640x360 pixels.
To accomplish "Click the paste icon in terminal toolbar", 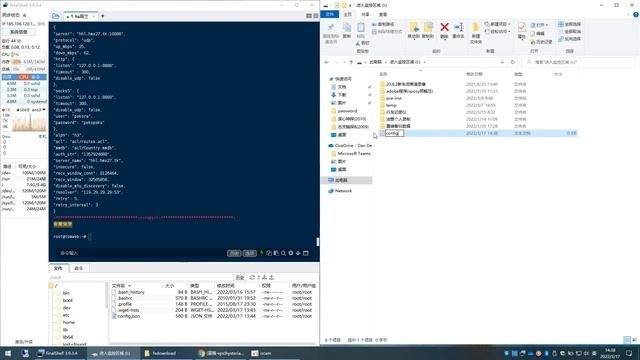I will [276, 253].
